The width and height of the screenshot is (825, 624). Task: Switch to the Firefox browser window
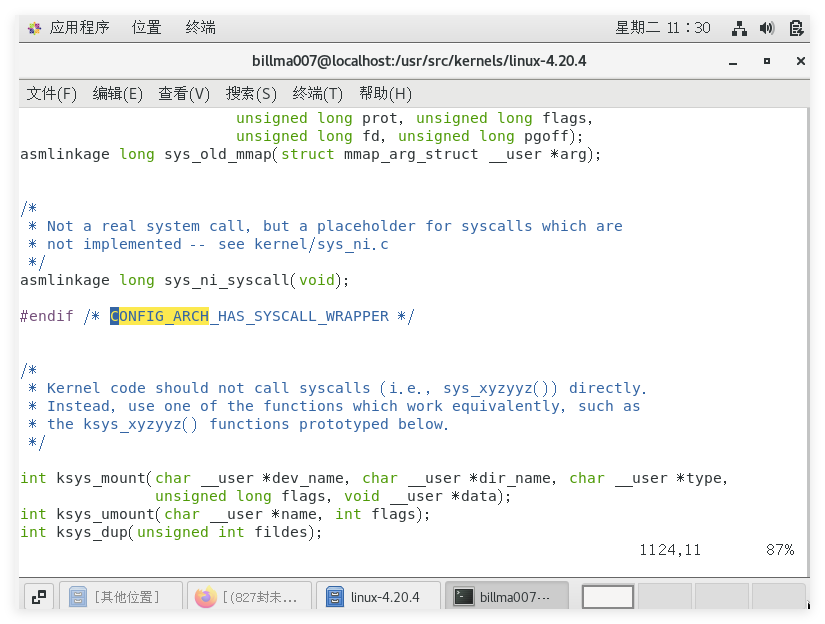click(x=249, y=597)
